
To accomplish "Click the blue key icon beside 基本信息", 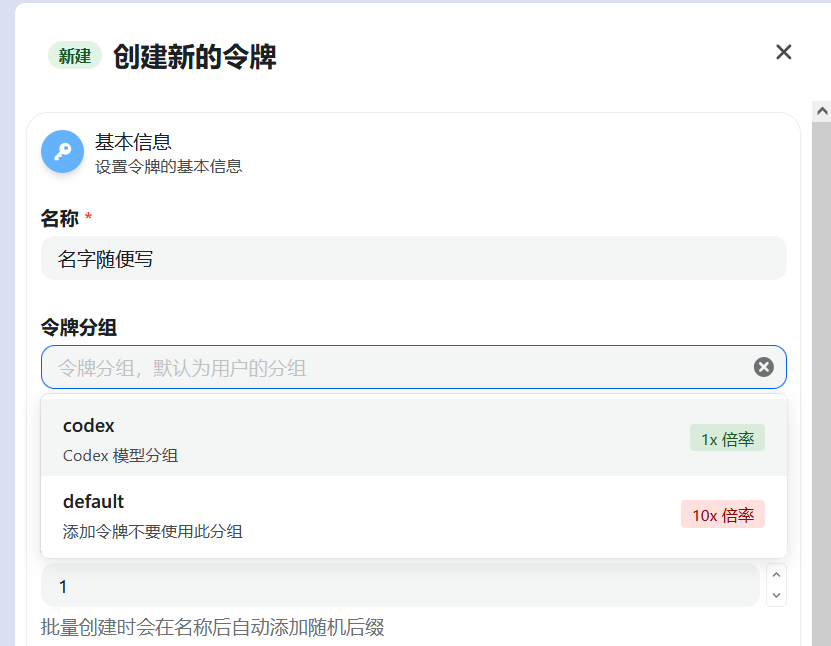I will (62, 152).
